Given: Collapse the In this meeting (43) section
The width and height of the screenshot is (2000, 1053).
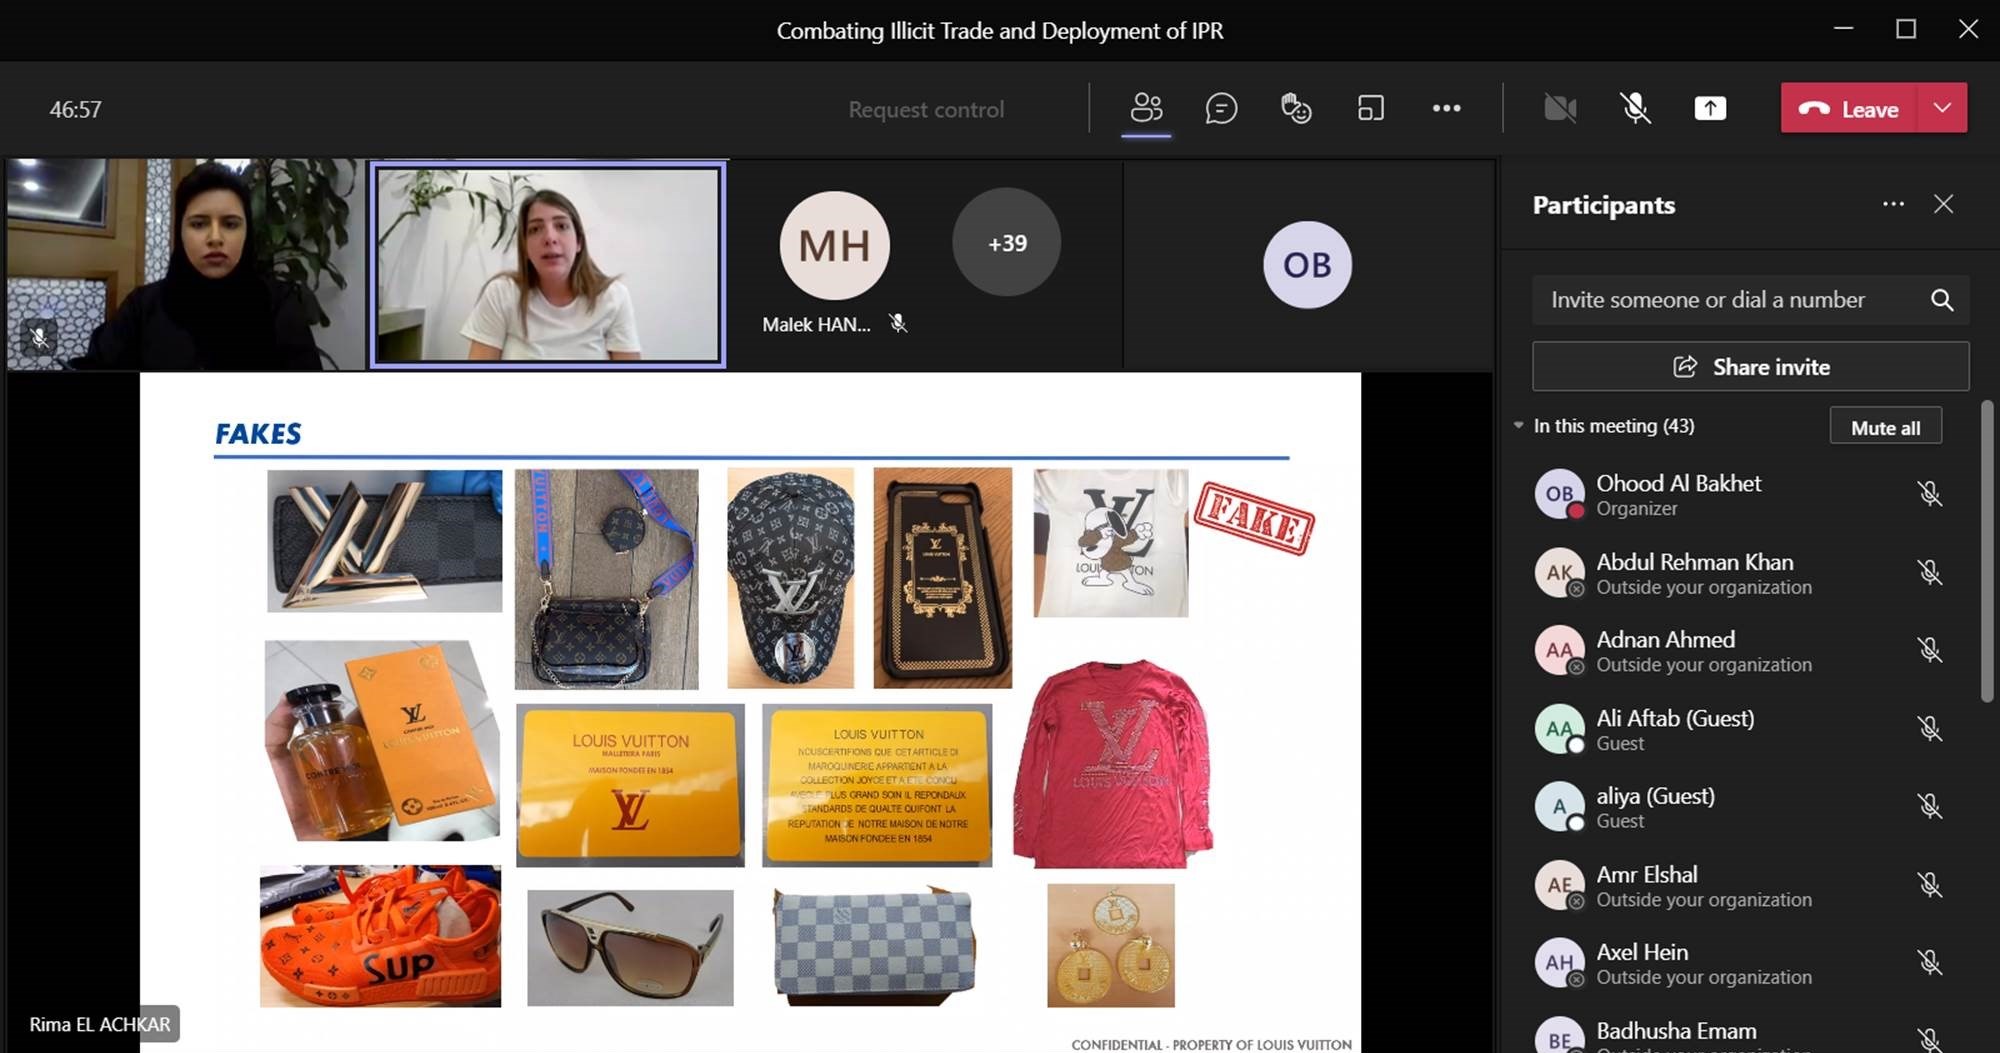Looking at the screenshot, I should click(x=1518, y=426).
